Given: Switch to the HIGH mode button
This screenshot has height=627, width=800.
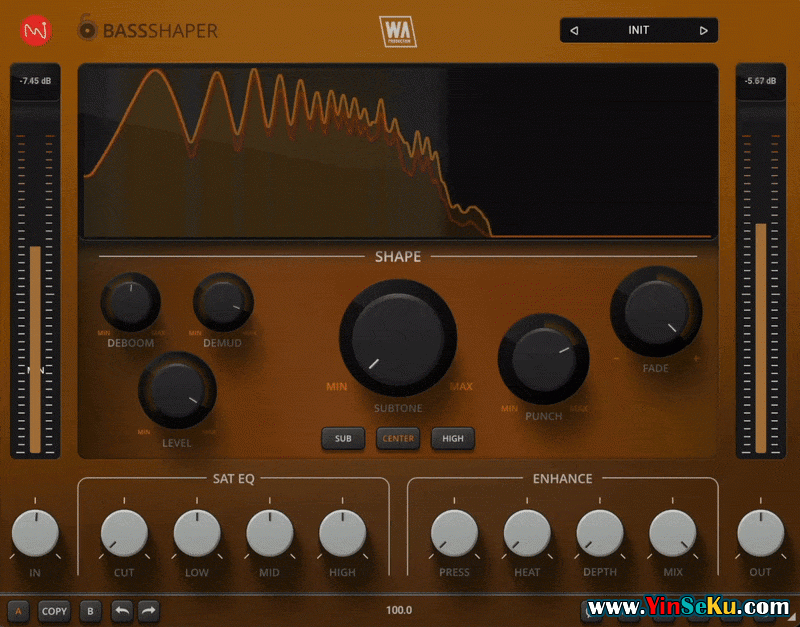Looking at the screenshot, I should pos(453,438).
